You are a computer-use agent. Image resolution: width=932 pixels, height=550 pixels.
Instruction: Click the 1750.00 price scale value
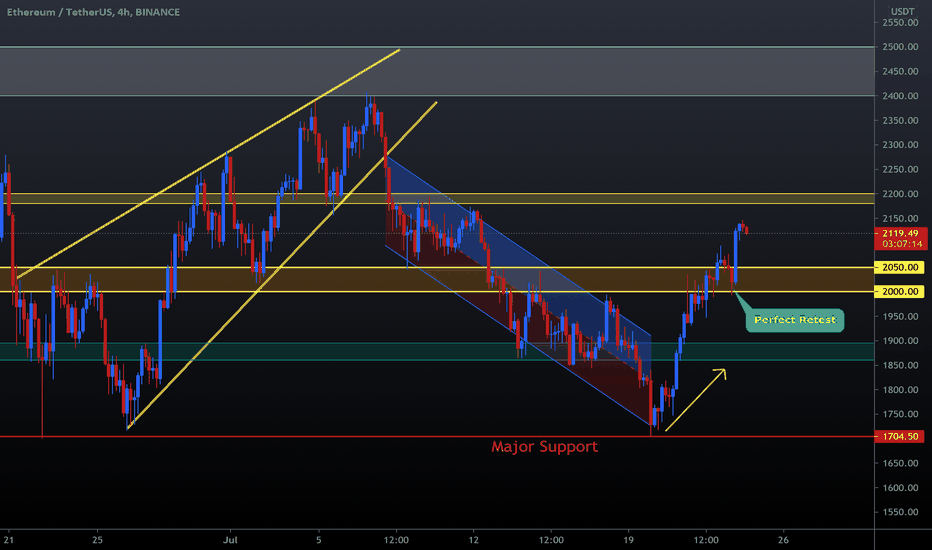(900, 414)
